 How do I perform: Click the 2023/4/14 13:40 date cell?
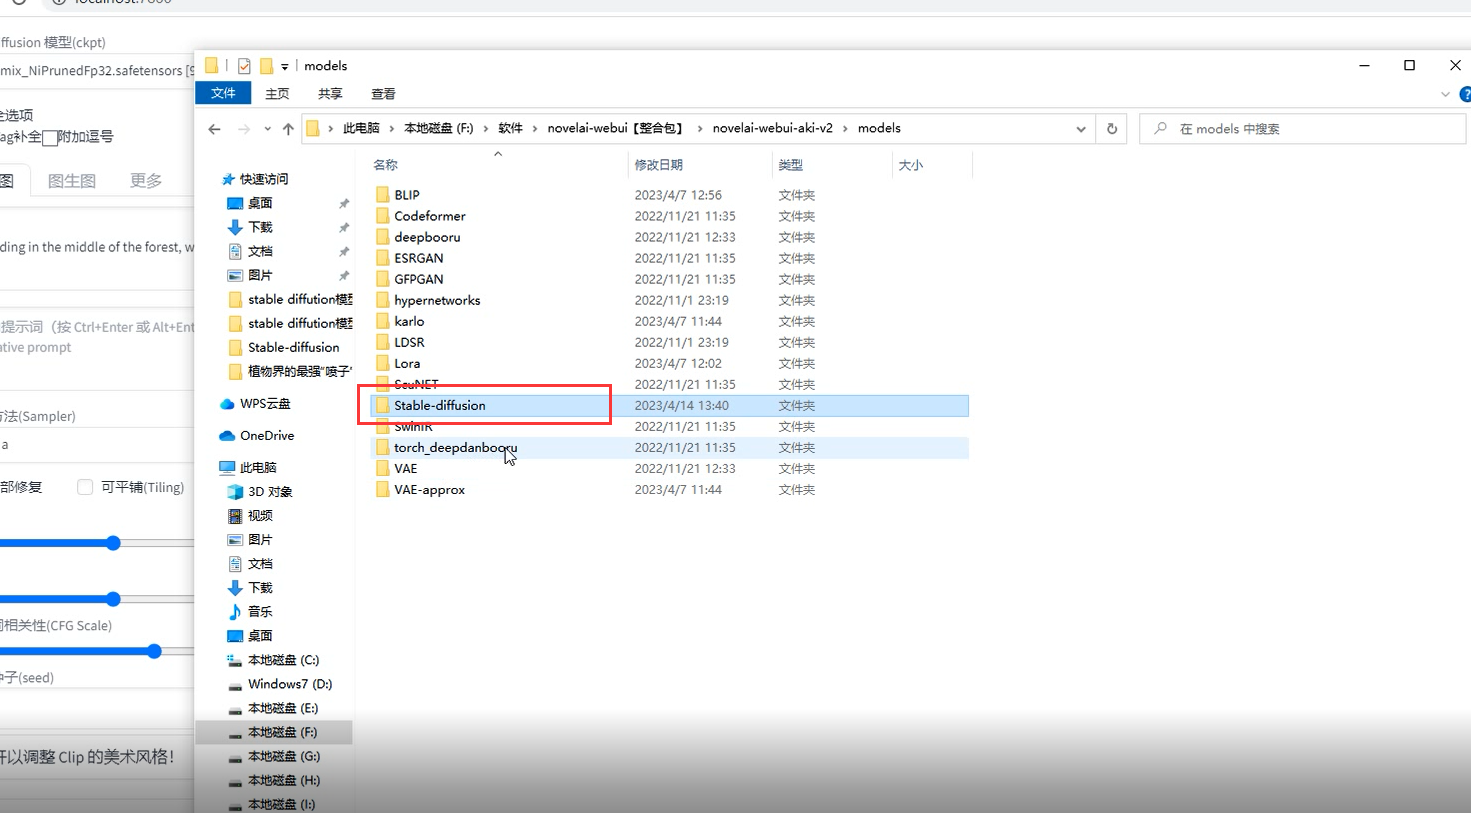point(681,405)
